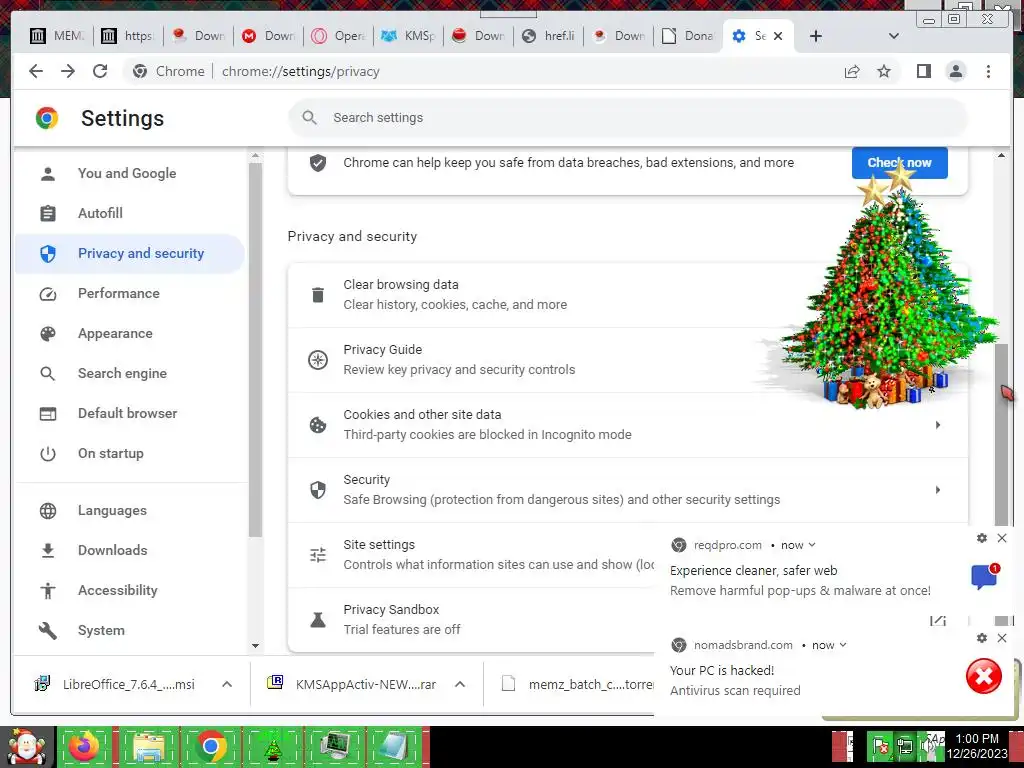
Task: Open Clear browsing data
Action: (628, 295)
